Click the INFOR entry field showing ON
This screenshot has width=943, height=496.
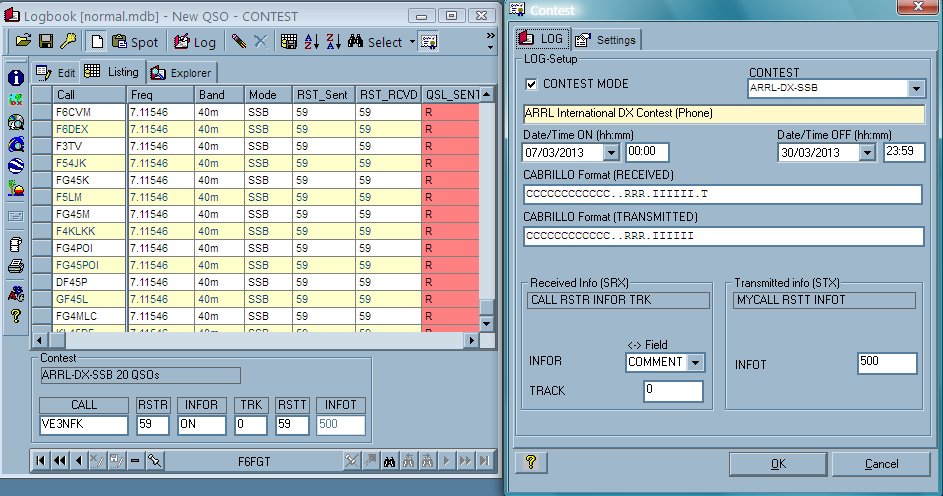(201, 424)
